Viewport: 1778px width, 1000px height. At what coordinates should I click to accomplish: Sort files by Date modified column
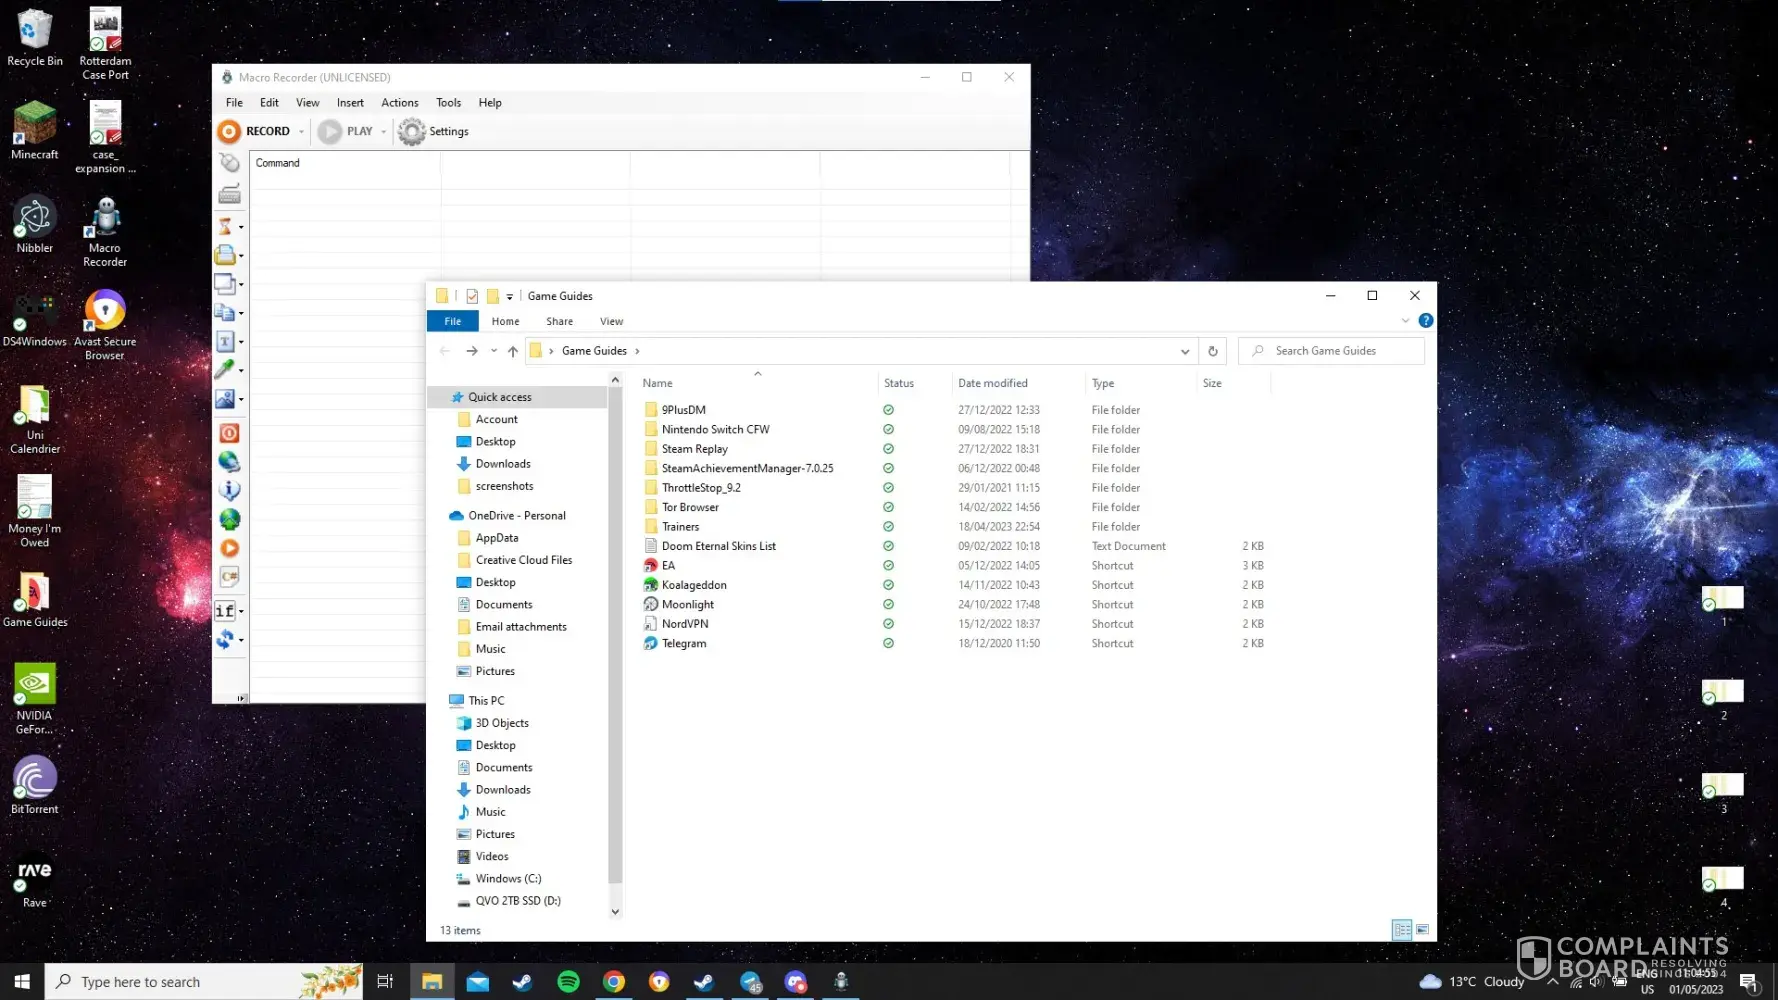[x=992, y=383]
